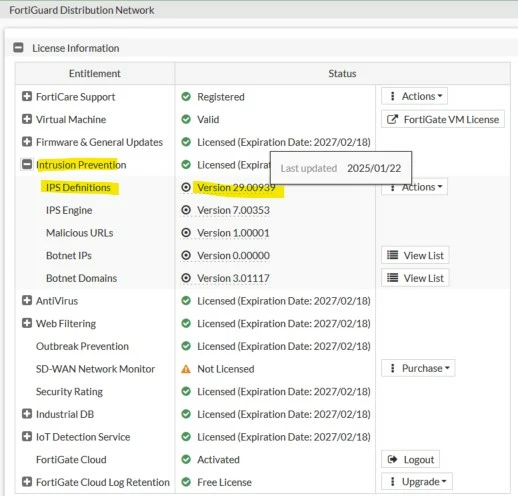Click the Free License checkmark icon

(x=186, y=482)
